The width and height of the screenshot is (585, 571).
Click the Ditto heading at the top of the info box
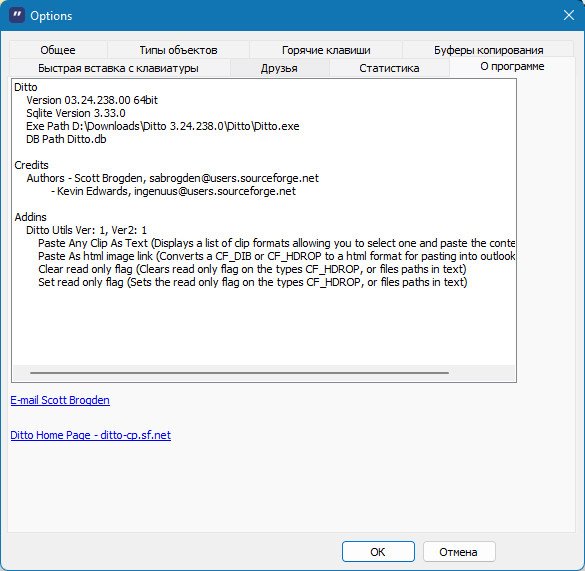26,87
